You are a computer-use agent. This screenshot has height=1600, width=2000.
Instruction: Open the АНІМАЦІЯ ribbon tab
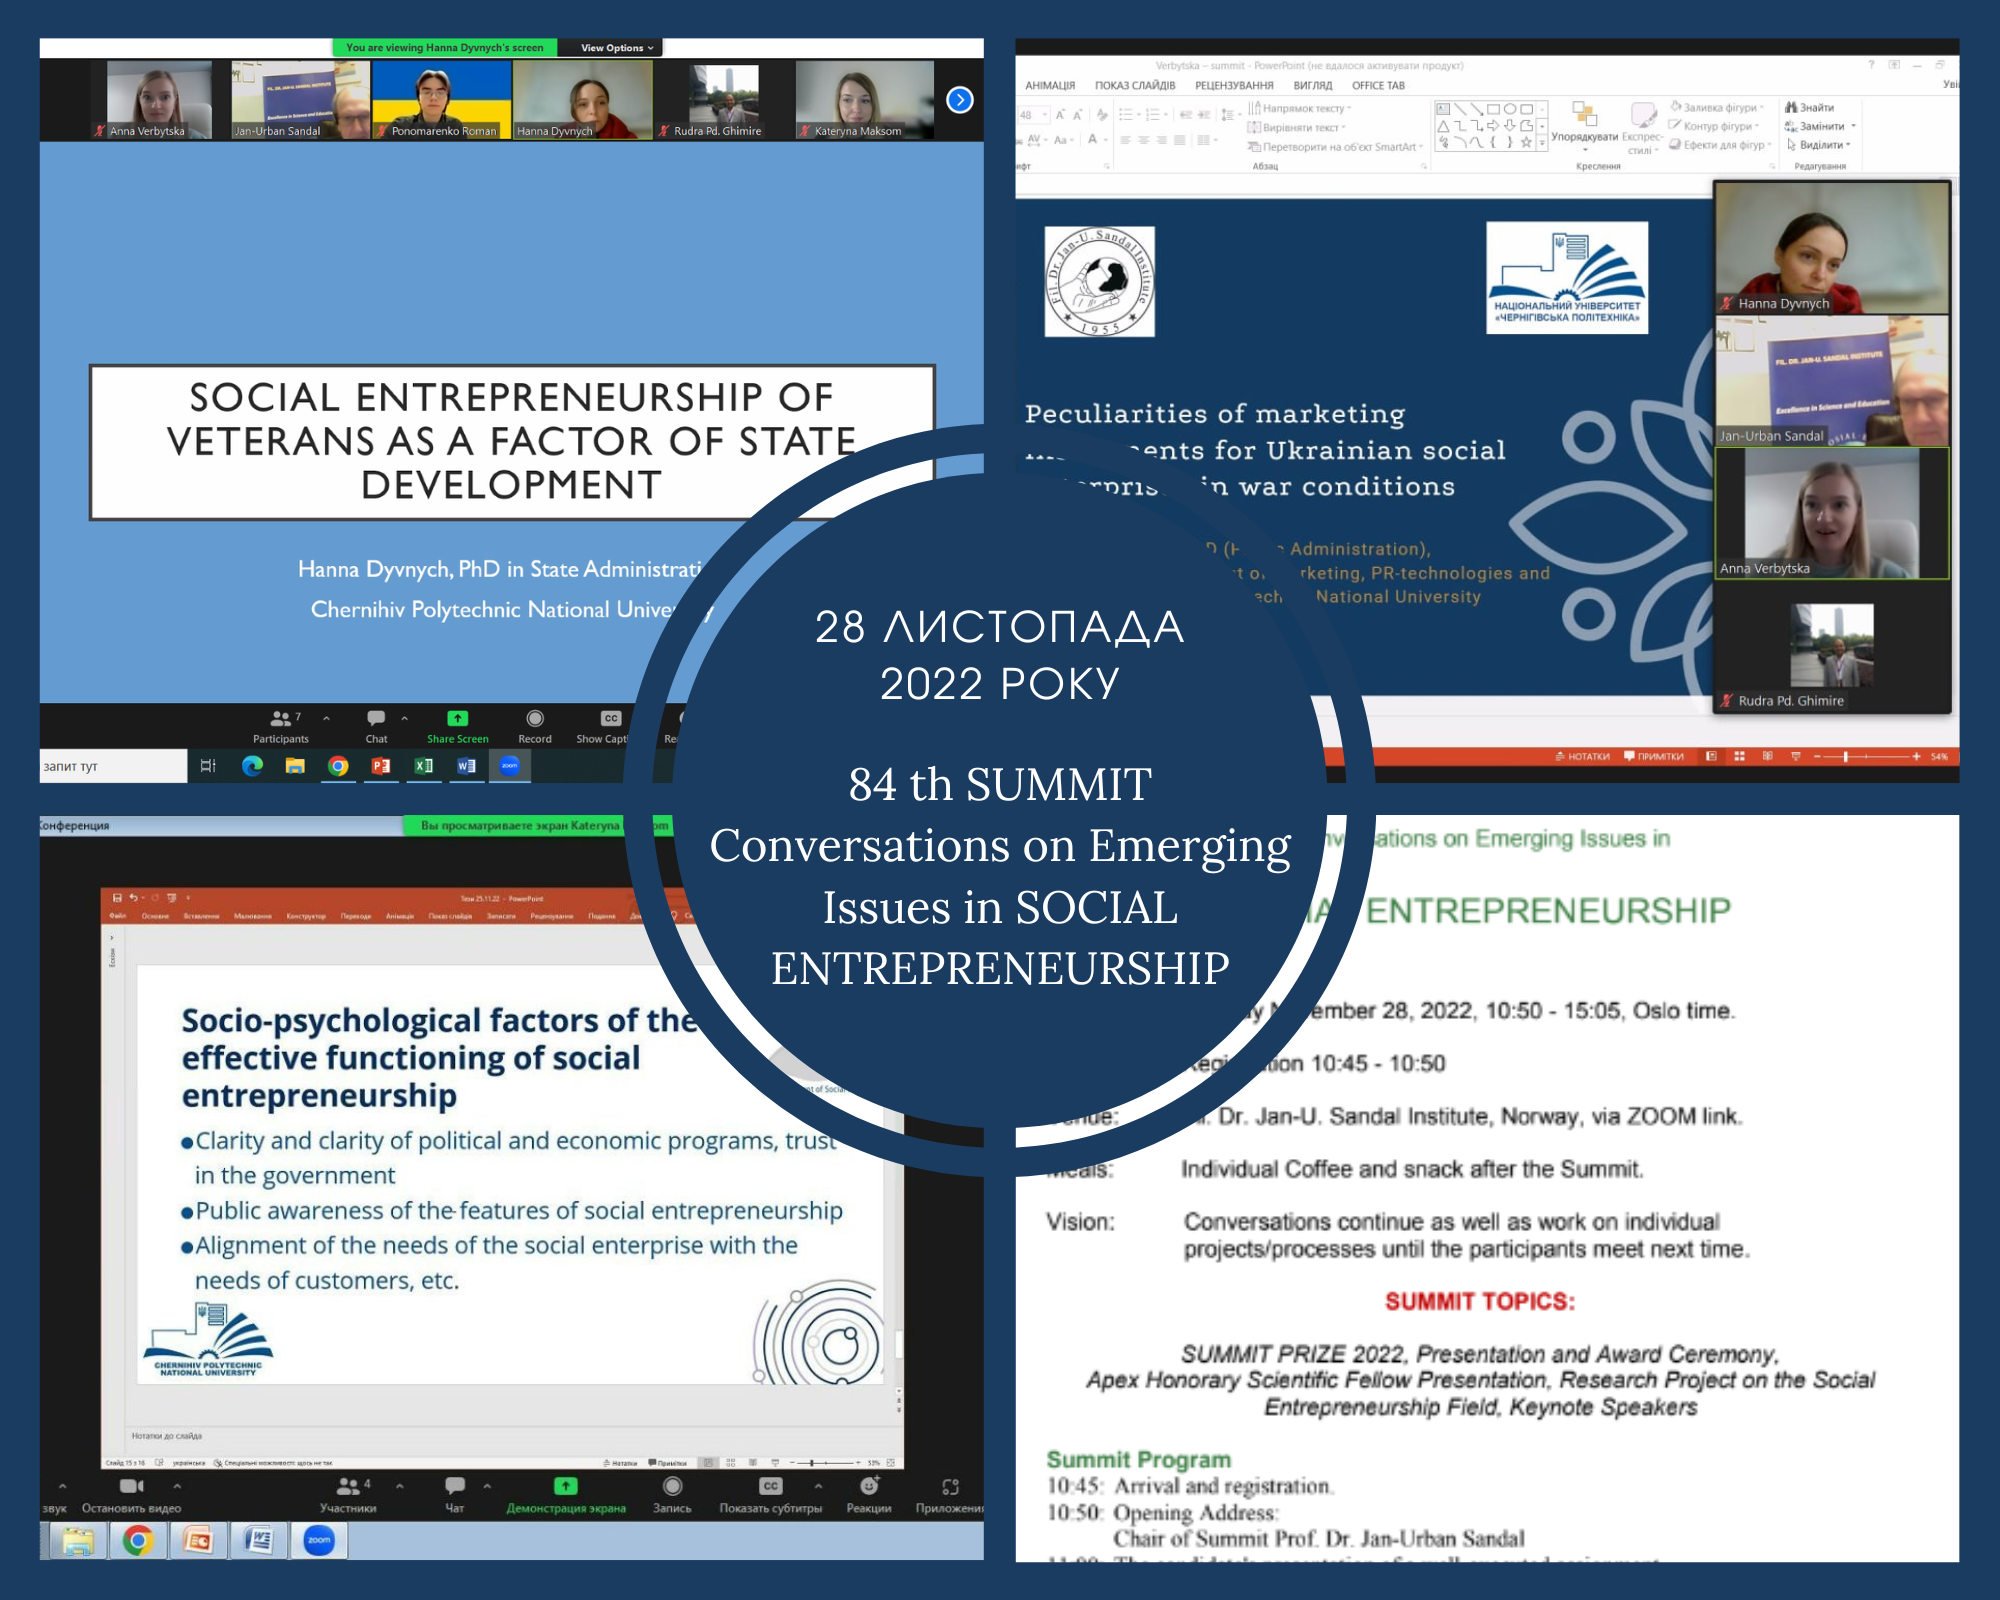click(1049, 86)
